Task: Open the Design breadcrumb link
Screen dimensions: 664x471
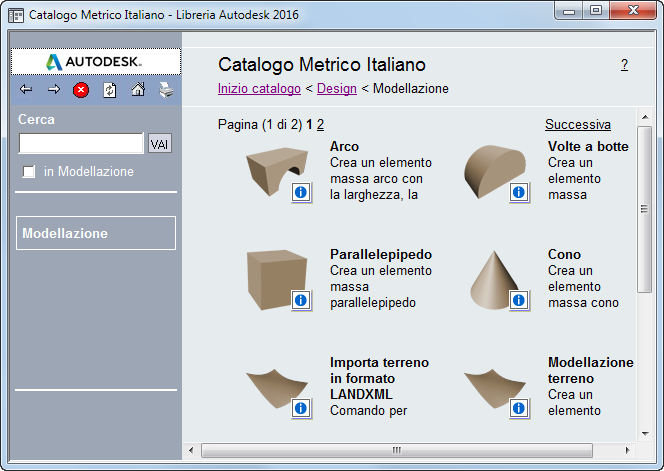Action: pyautogui.click(x=337, y=89)
